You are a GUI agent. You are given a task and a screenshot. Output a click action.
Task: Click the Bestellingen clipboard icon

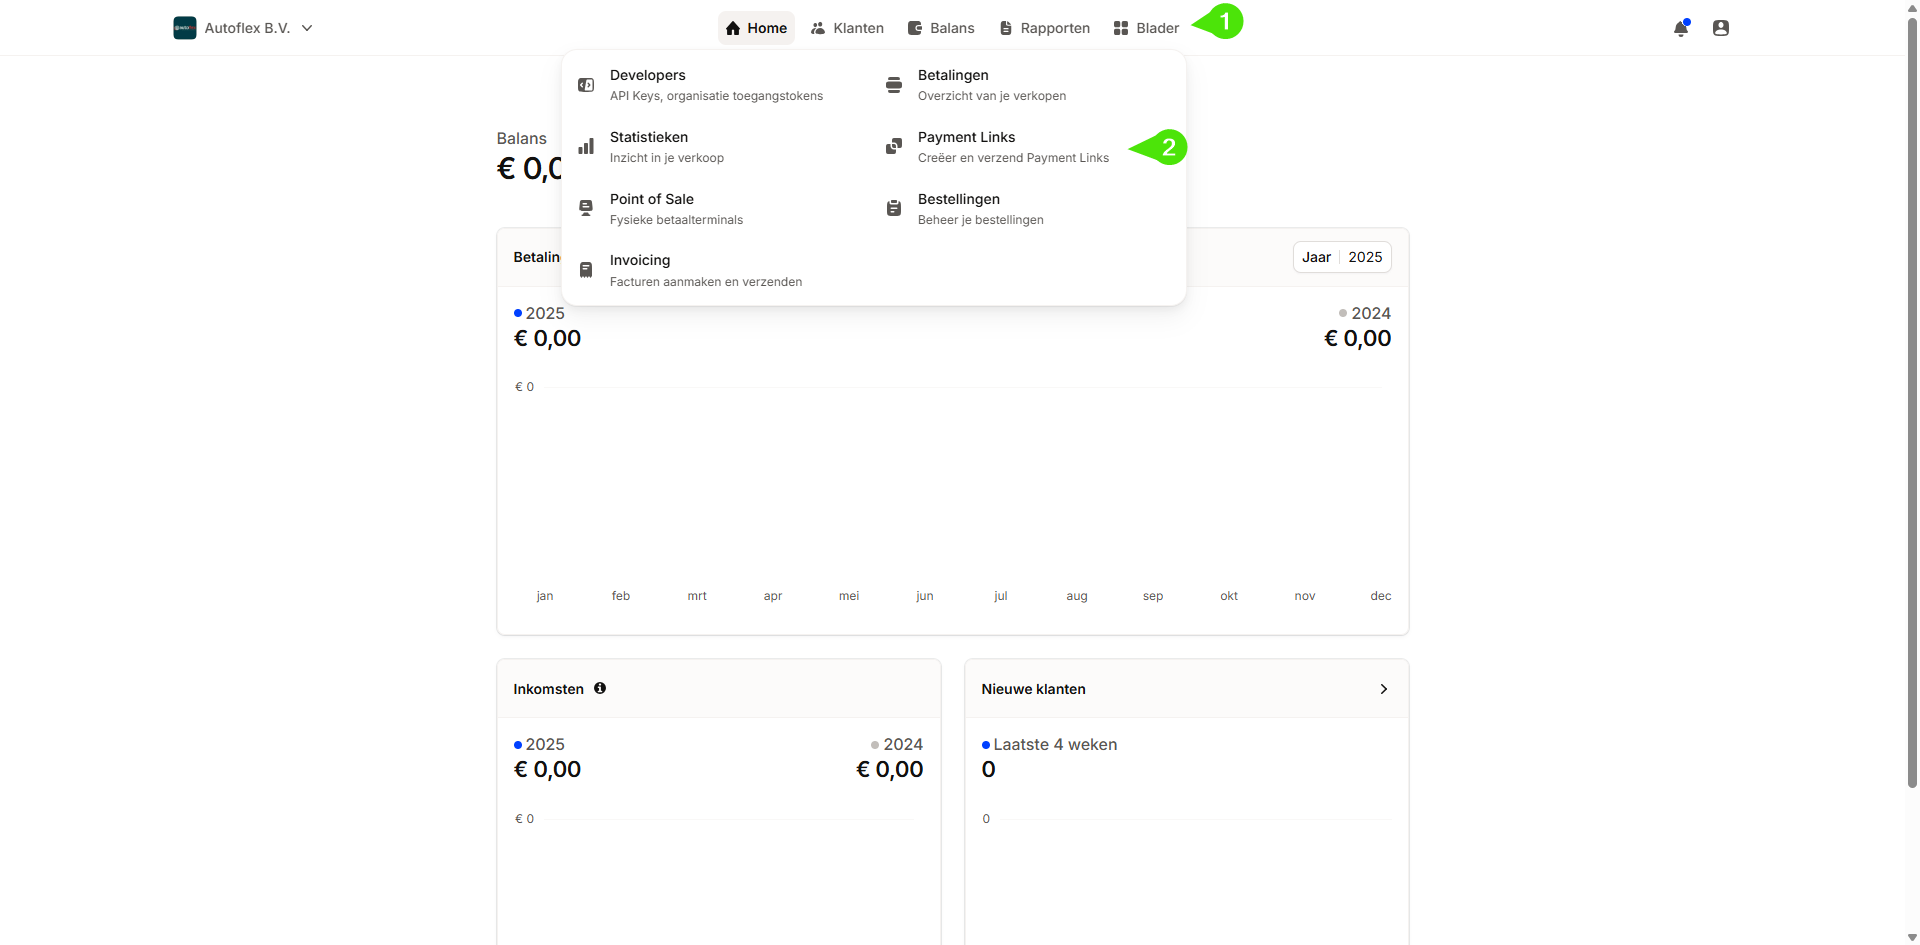point(894,208)
